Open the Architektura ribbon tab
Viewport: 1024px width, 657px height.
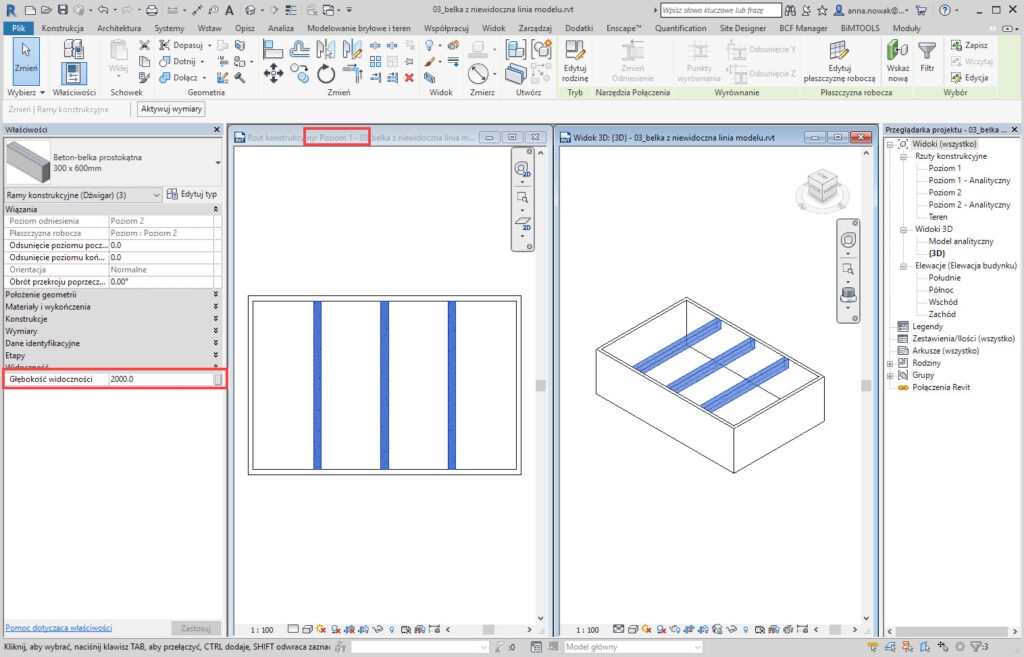(x=119, y=28)
